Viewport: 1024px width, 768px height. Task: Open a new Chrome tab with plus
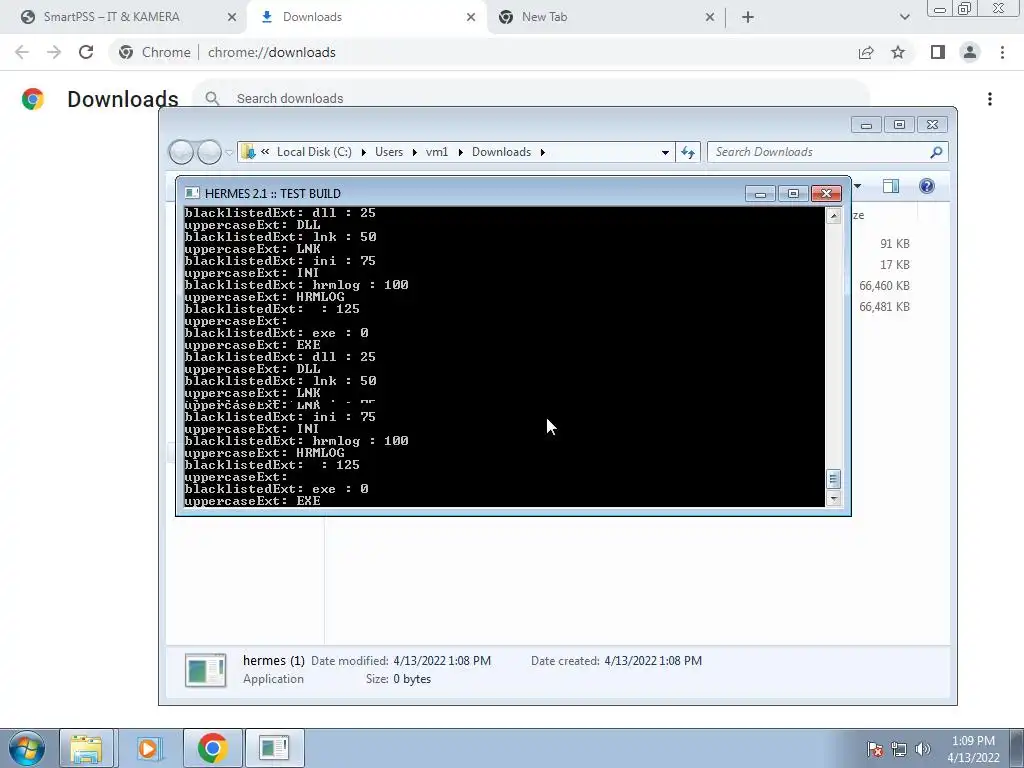(x=748, y=18)
